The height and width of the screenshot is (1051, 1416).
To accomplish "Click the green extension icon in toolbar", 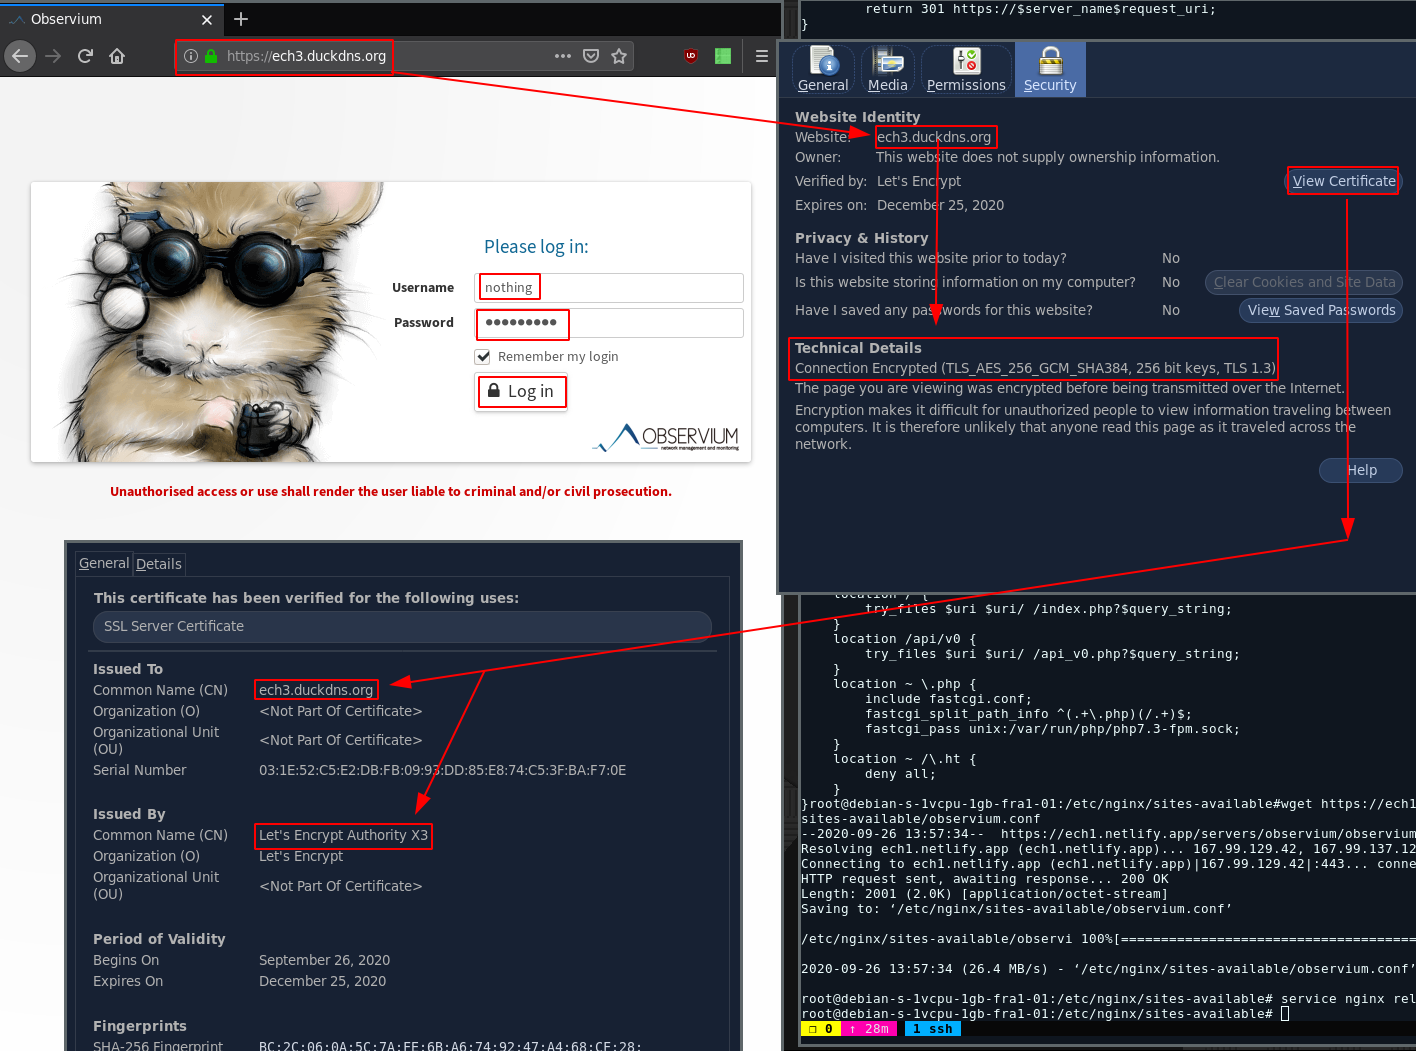I will [x=723, y=56].
